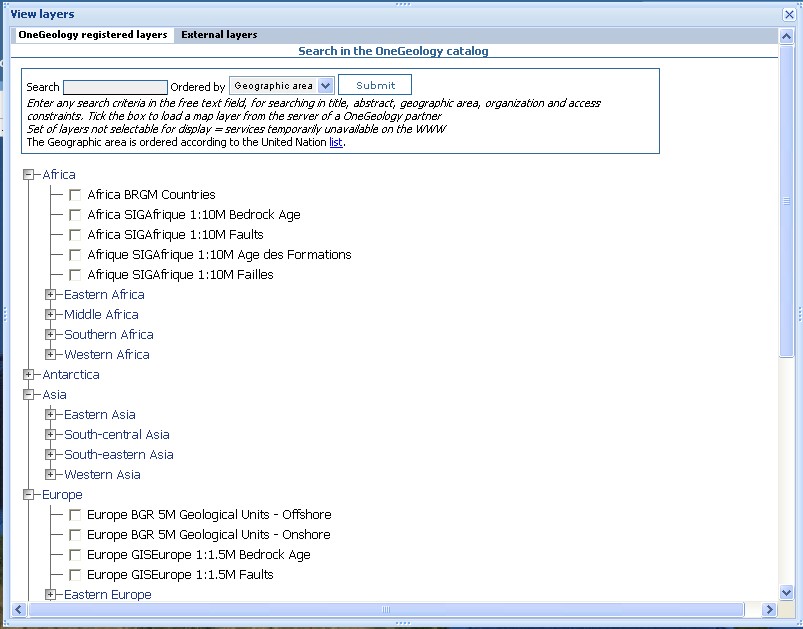
Task: Expand the Antarctica tree node
Action: click(x=29, y=375)
